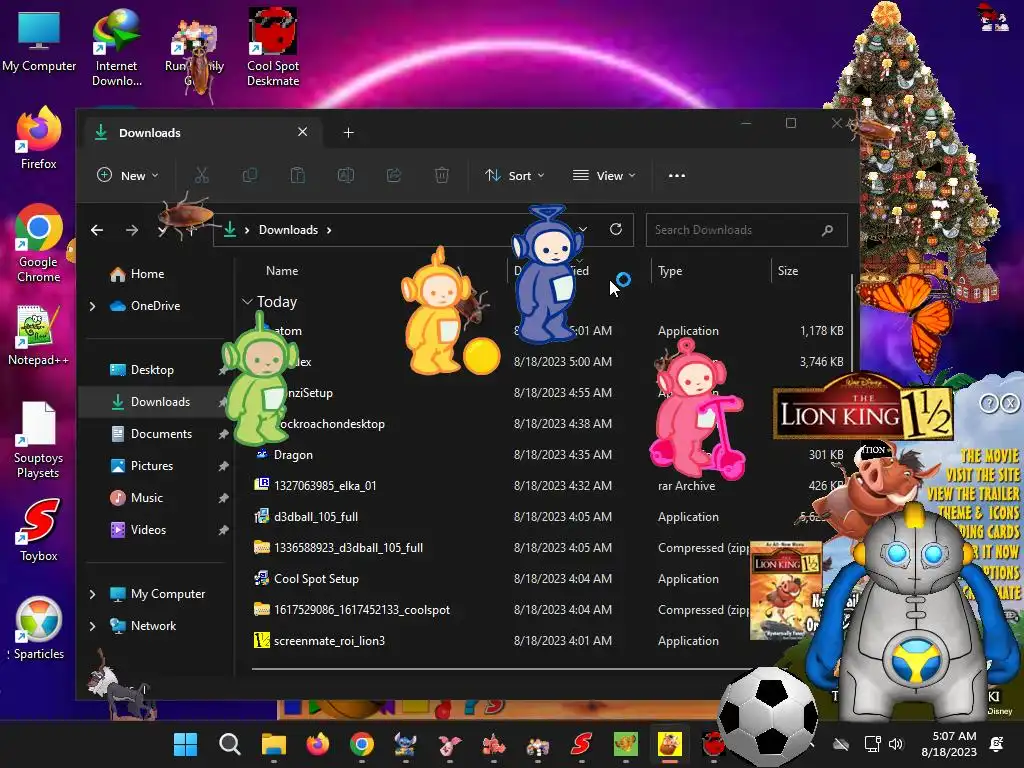Open My Computer desktop icon
Viewport: 1024px width, 768px height.
(x=39, y=42)
